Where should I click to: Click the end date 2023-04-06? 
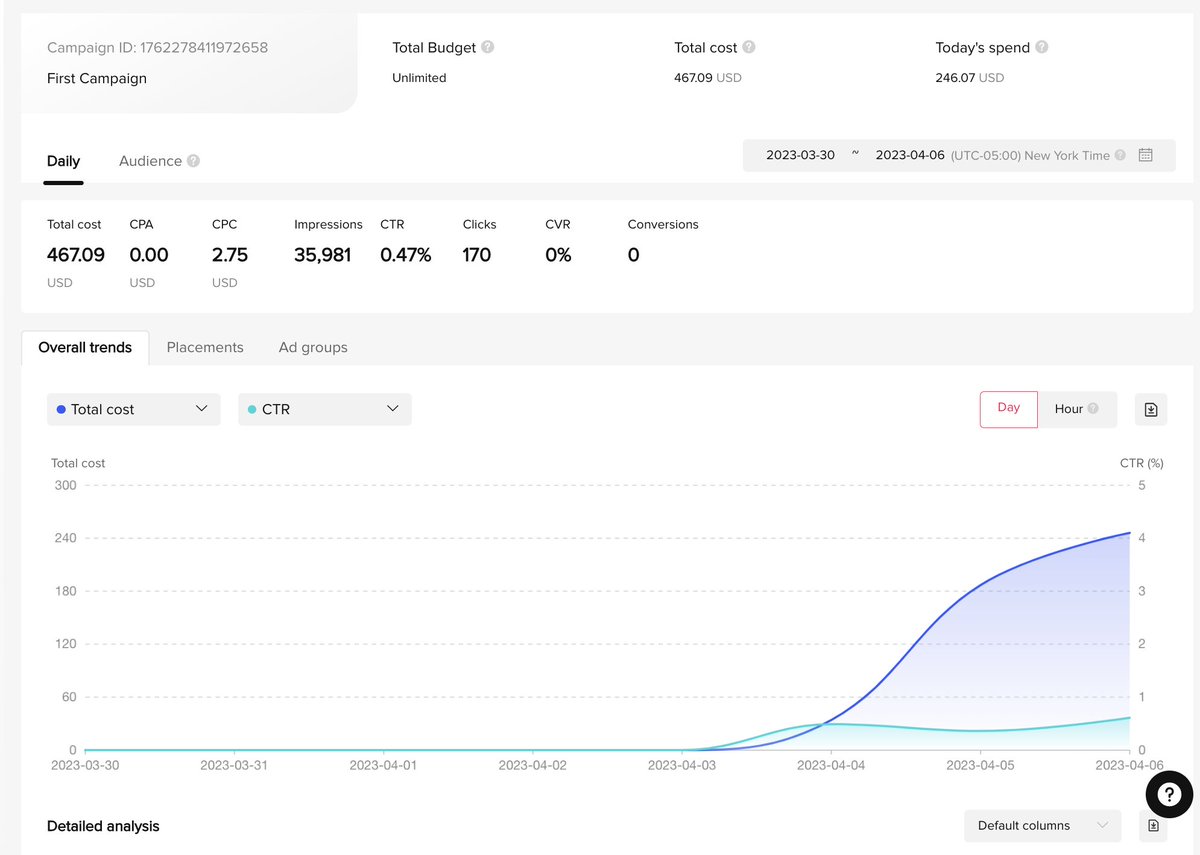(x=910, y=155)
